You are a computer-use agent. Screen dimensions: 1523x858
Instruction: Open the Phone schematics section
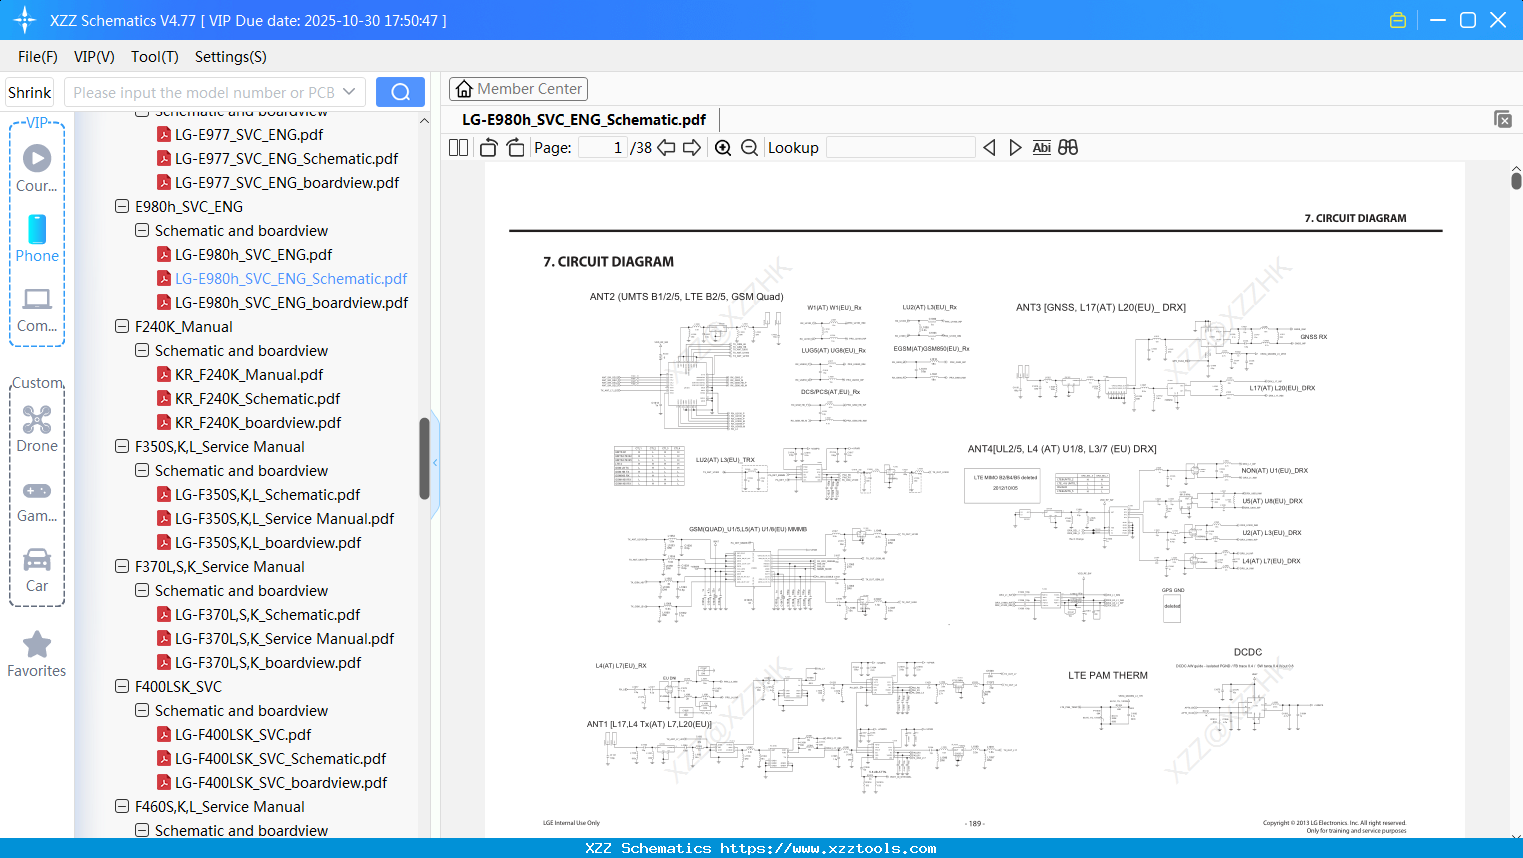tap(36, 231)
